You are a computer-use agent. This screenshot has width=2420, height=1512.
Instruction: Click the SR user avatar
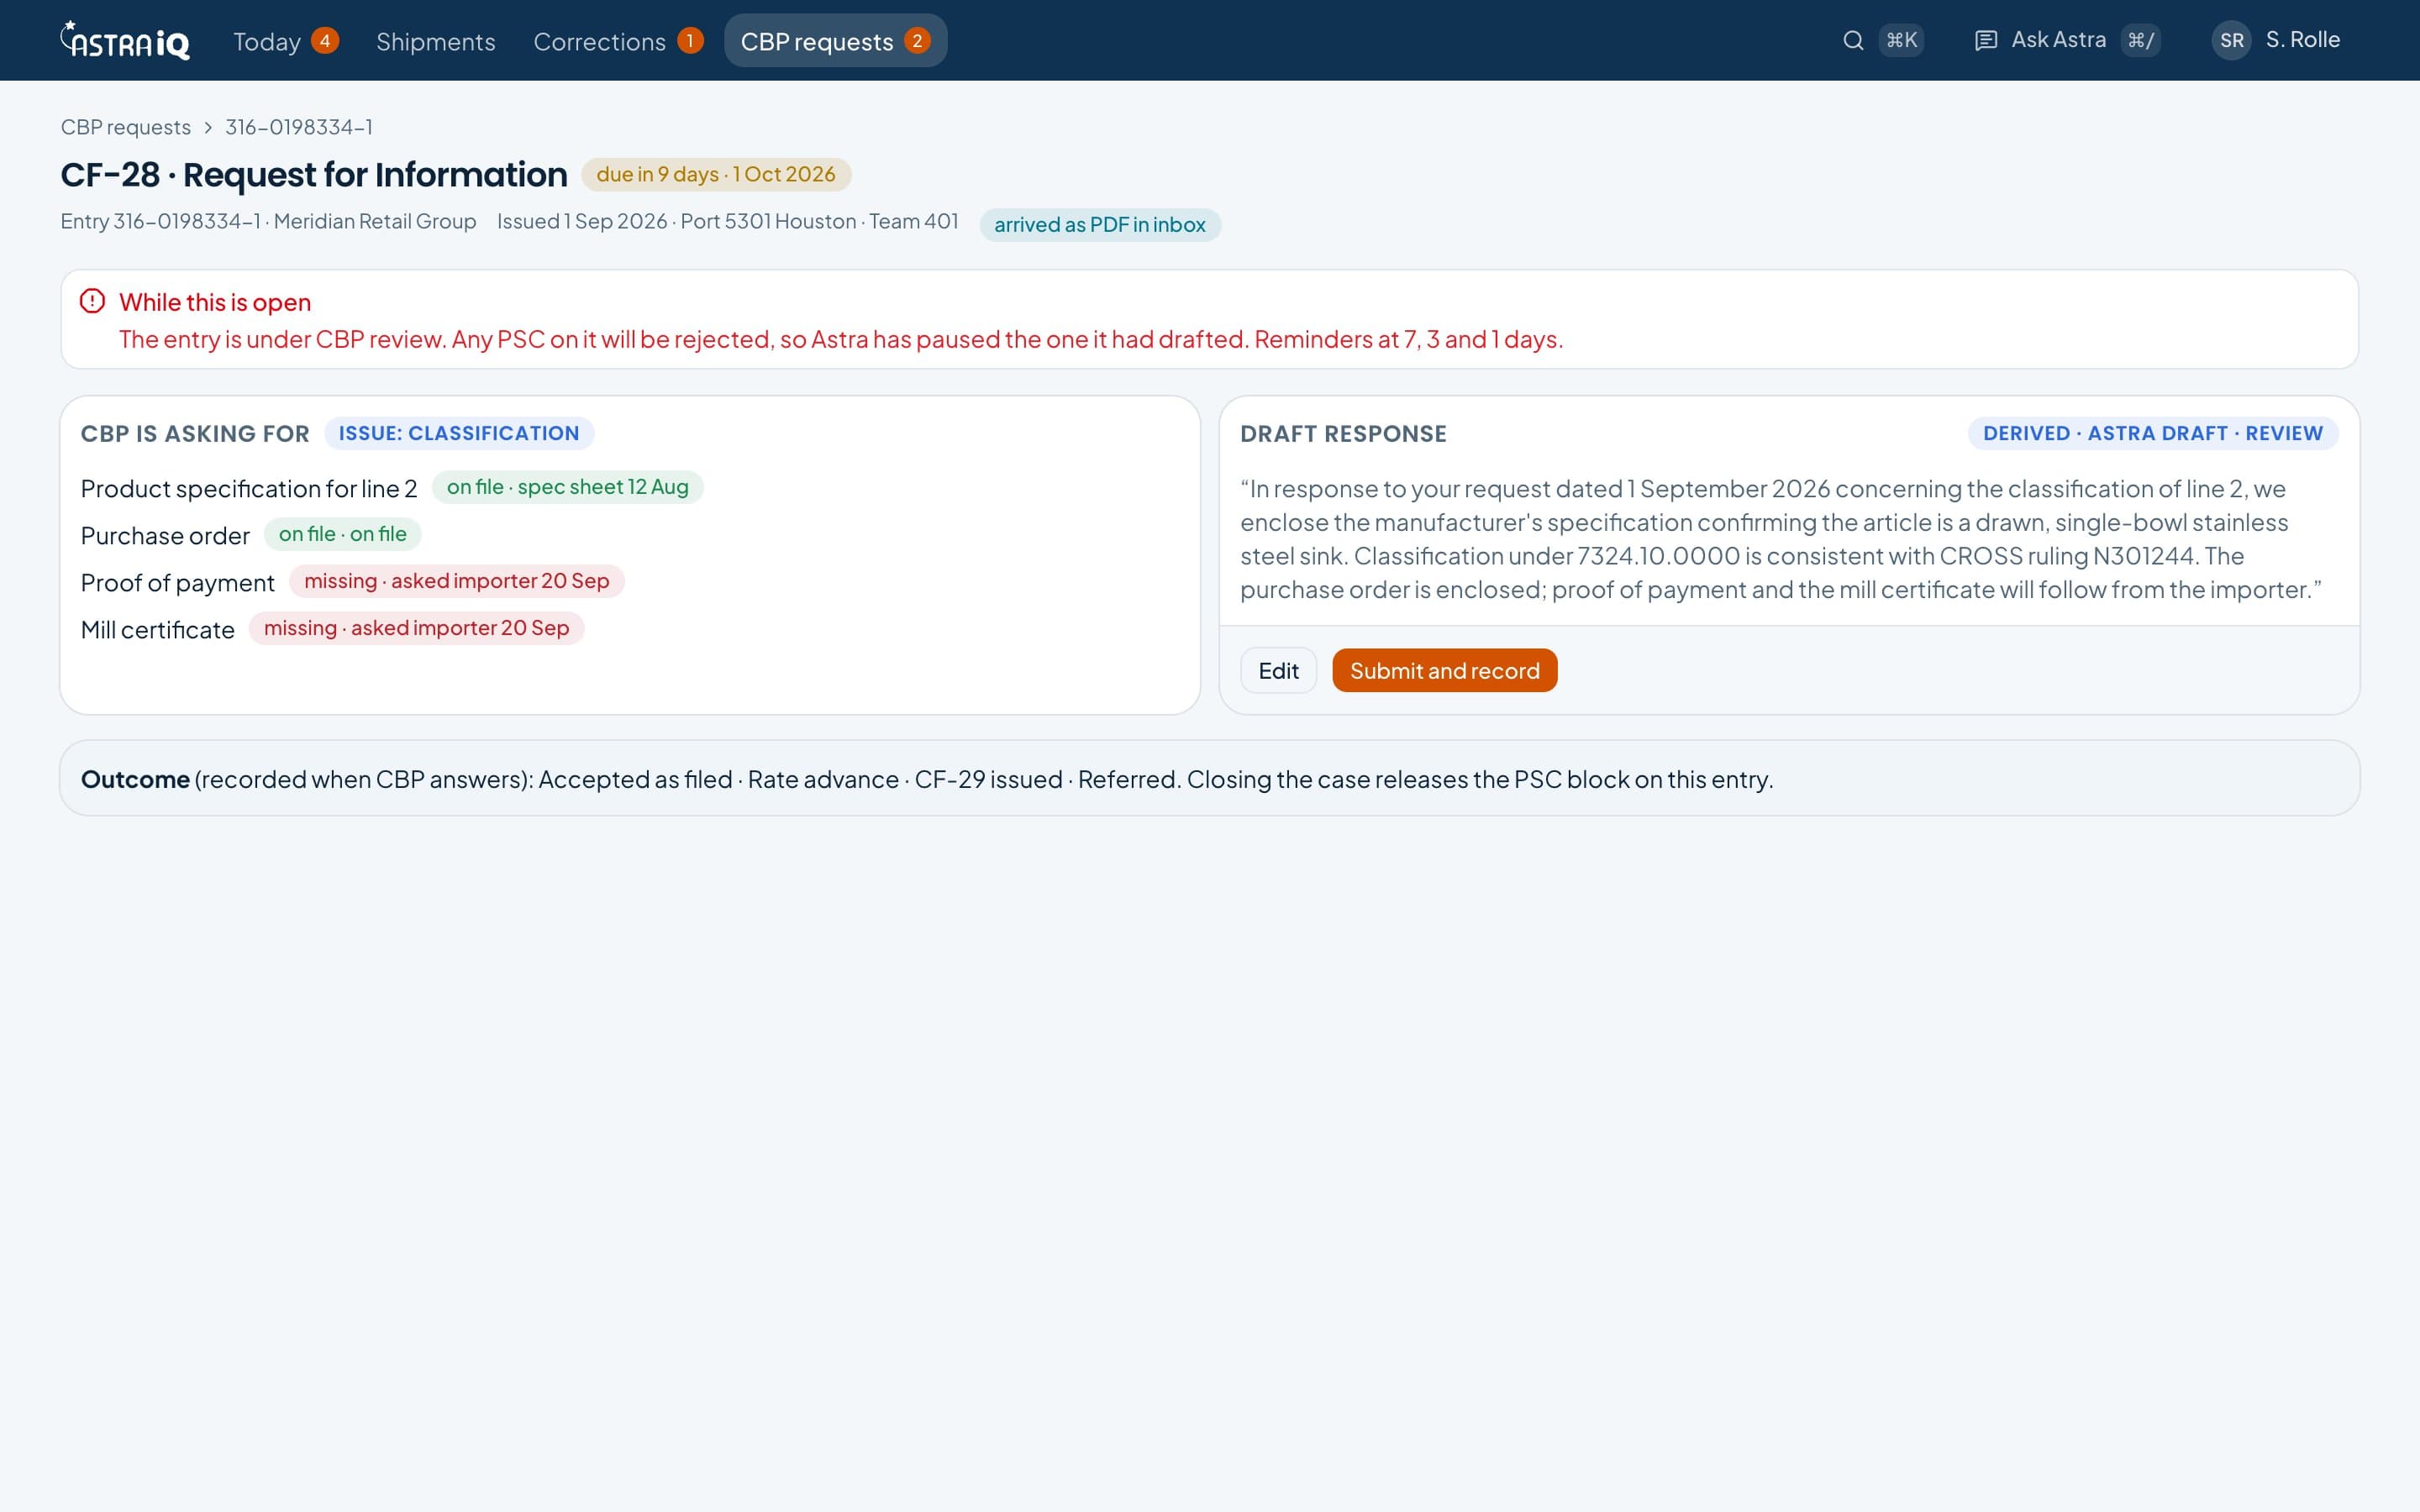tap(2231, 40)
